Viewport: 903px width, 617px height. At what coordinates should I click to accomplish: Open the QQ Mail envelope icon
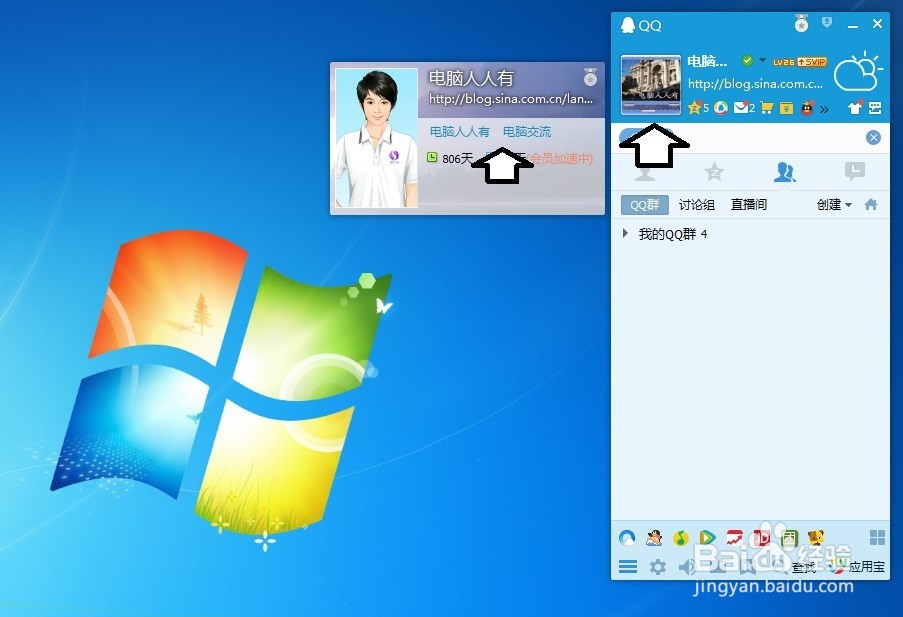(x=741, y=108)
